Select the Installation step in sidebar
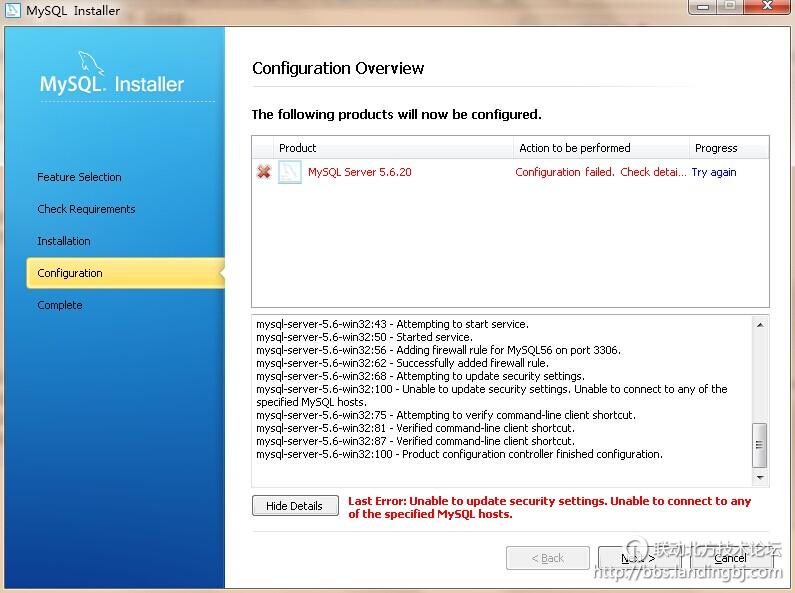The image size is (795, 593). 64,241
